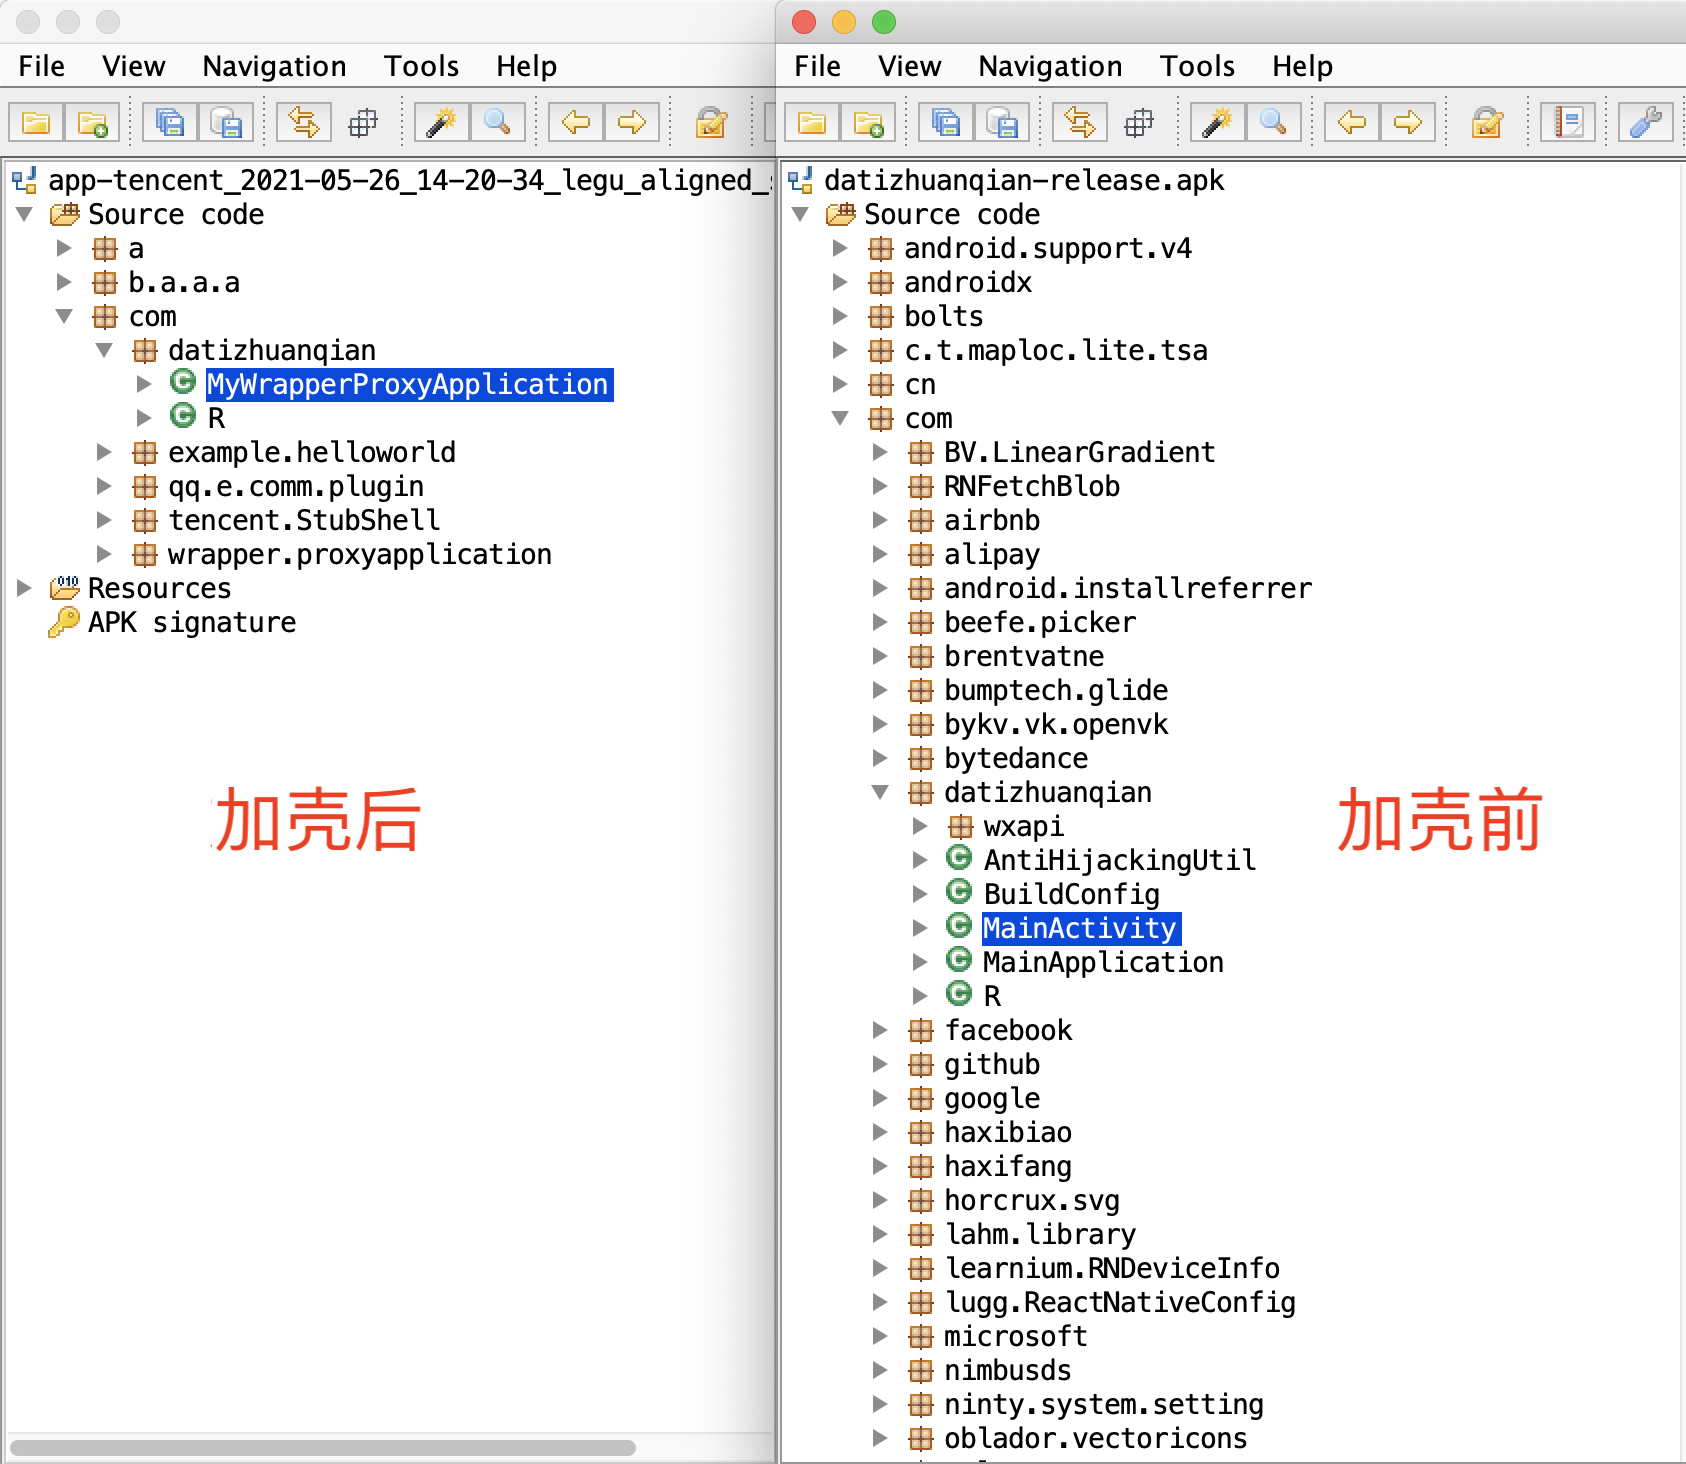Click the lock-and-pencil toolbar icon
This screenshot has height=1464, width=1686.
710,122
